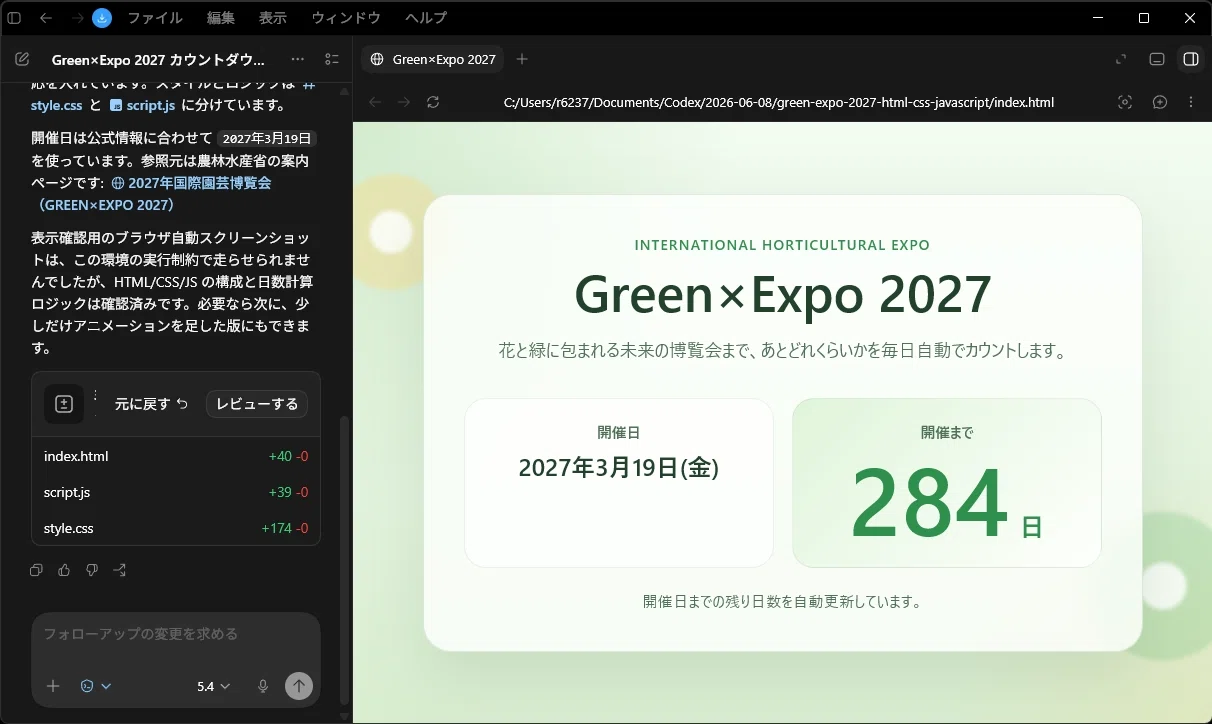
Task: Open script.js in the changed files list
Action: (x=67, y=492)
